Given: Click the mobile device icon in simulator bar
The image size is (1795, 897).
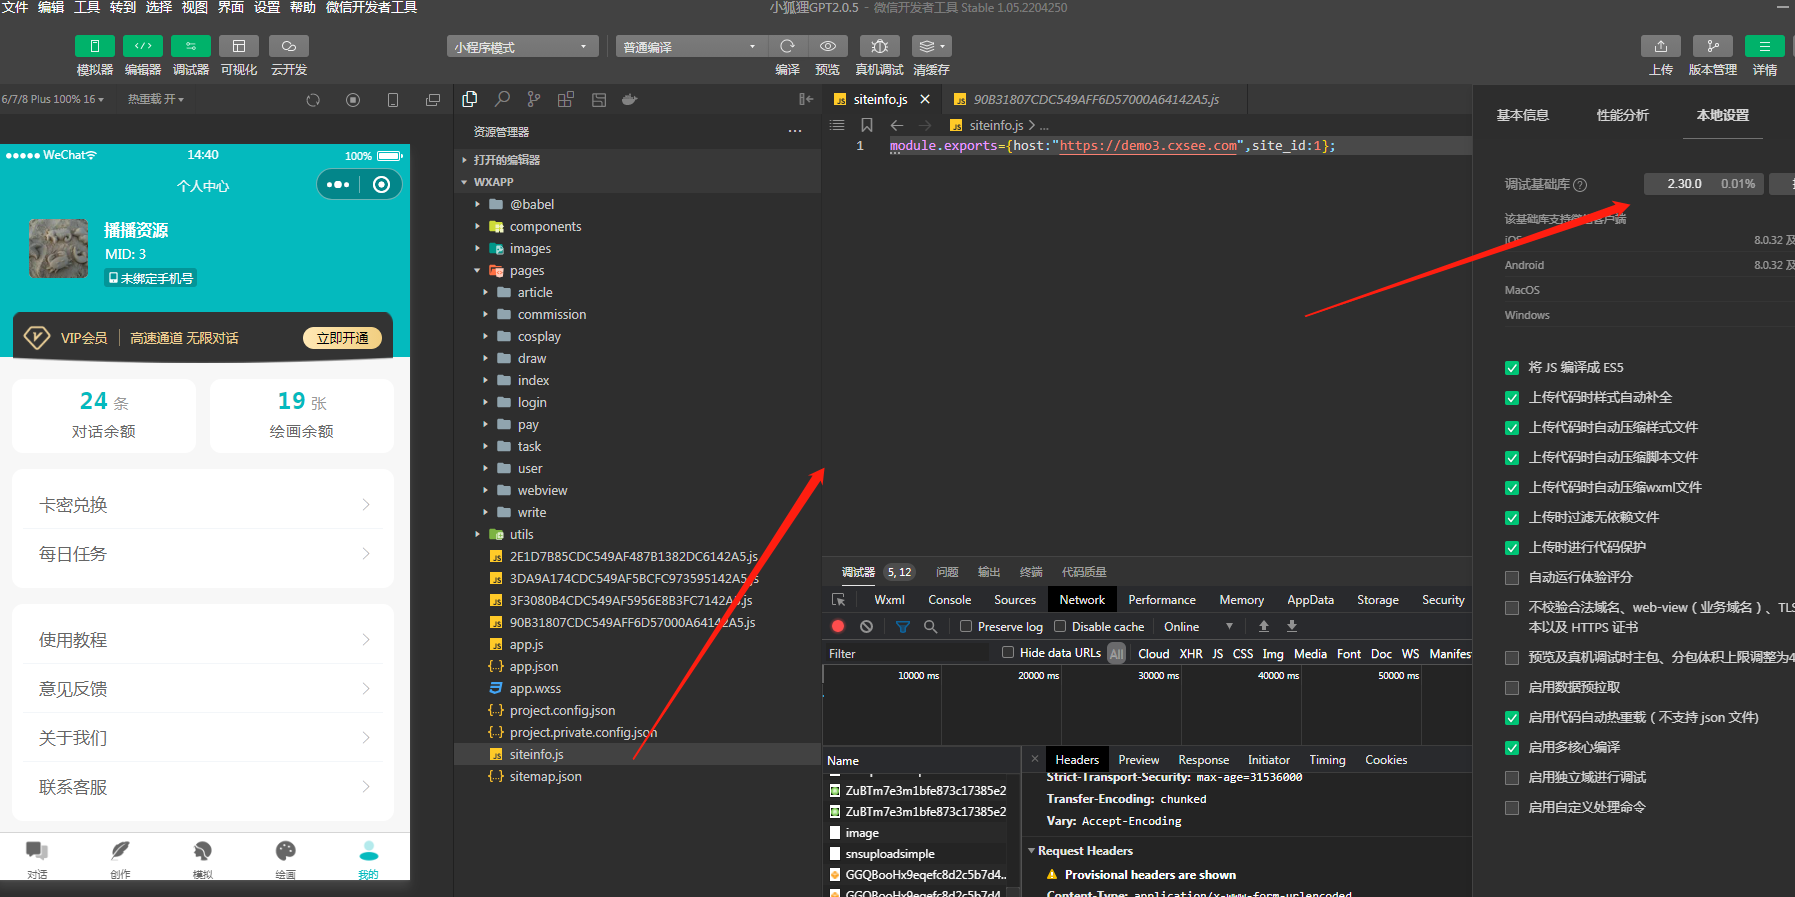Looking at the screenshot, I should point(393,100).
